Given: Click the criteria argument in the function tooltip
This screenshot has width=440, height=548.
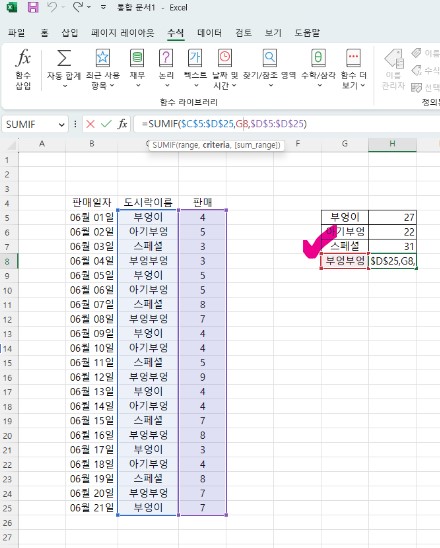Looking at the screenshot, I should [x=216, y=145].
